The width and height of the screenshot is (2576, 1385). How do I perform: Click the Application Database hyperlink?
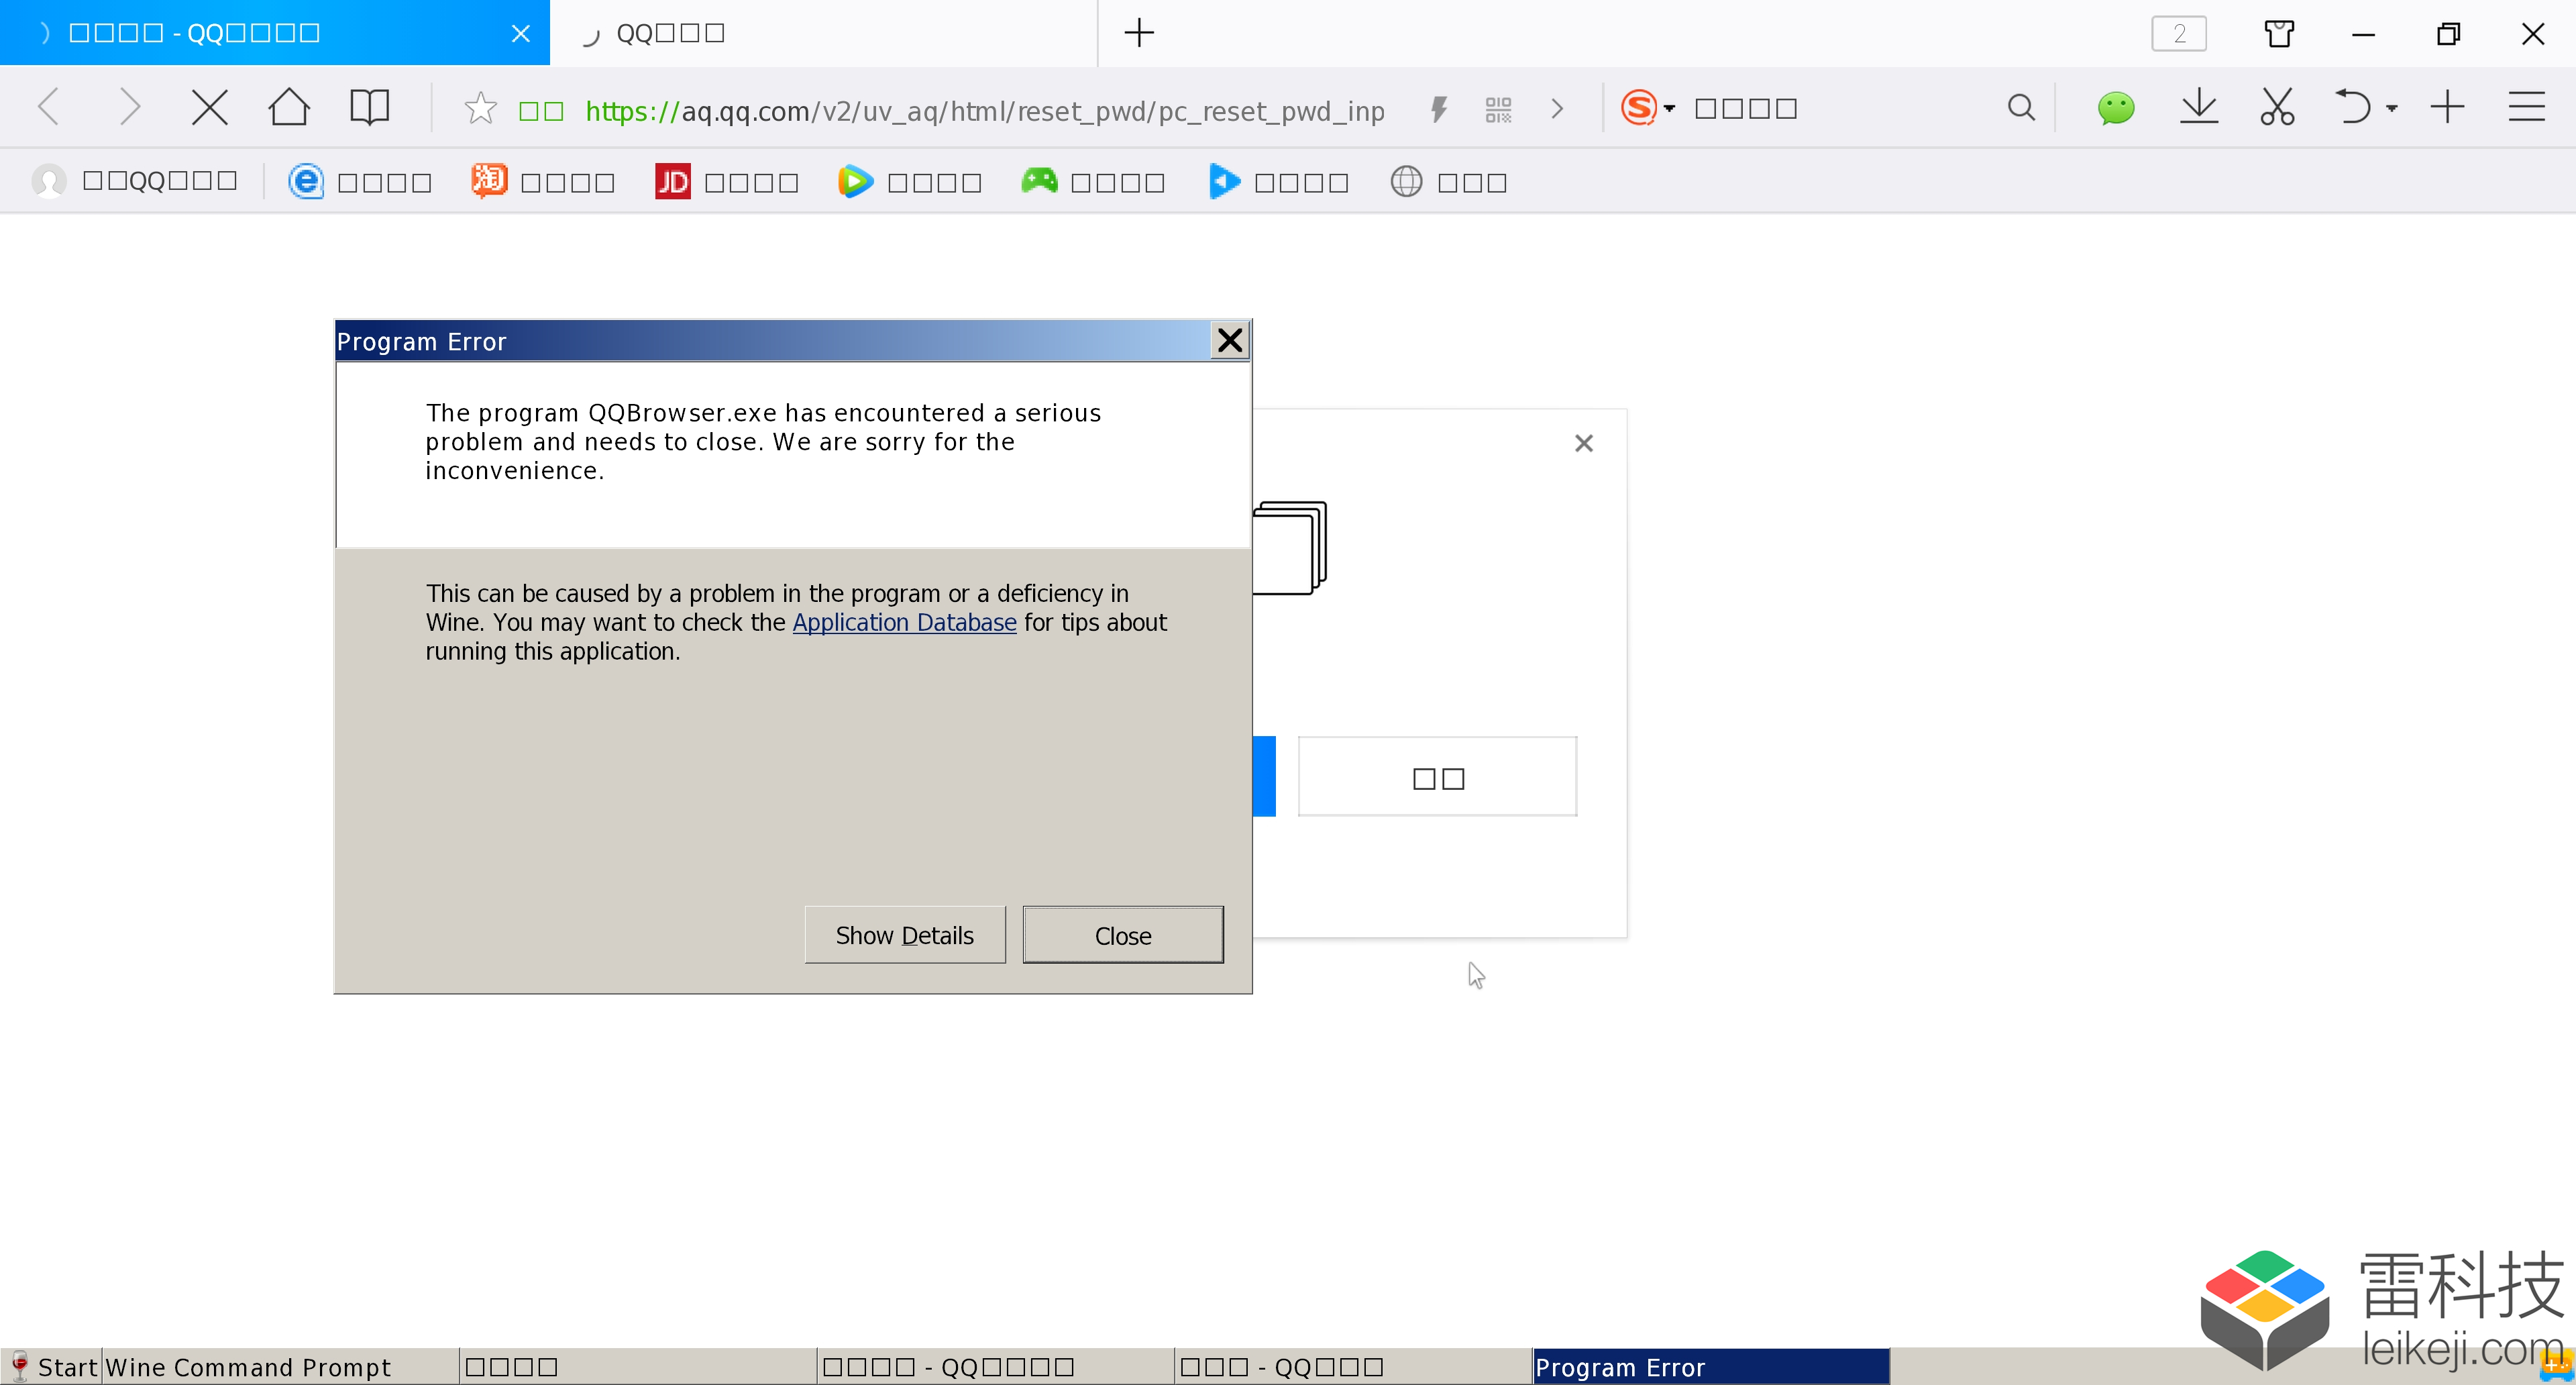905,621
